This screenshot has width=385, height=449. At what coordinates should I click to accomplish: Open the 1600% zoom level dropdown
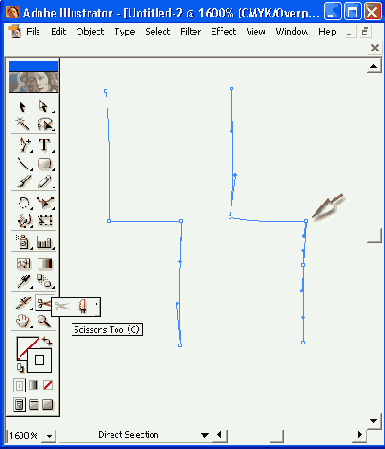click(x=50, y=436)
